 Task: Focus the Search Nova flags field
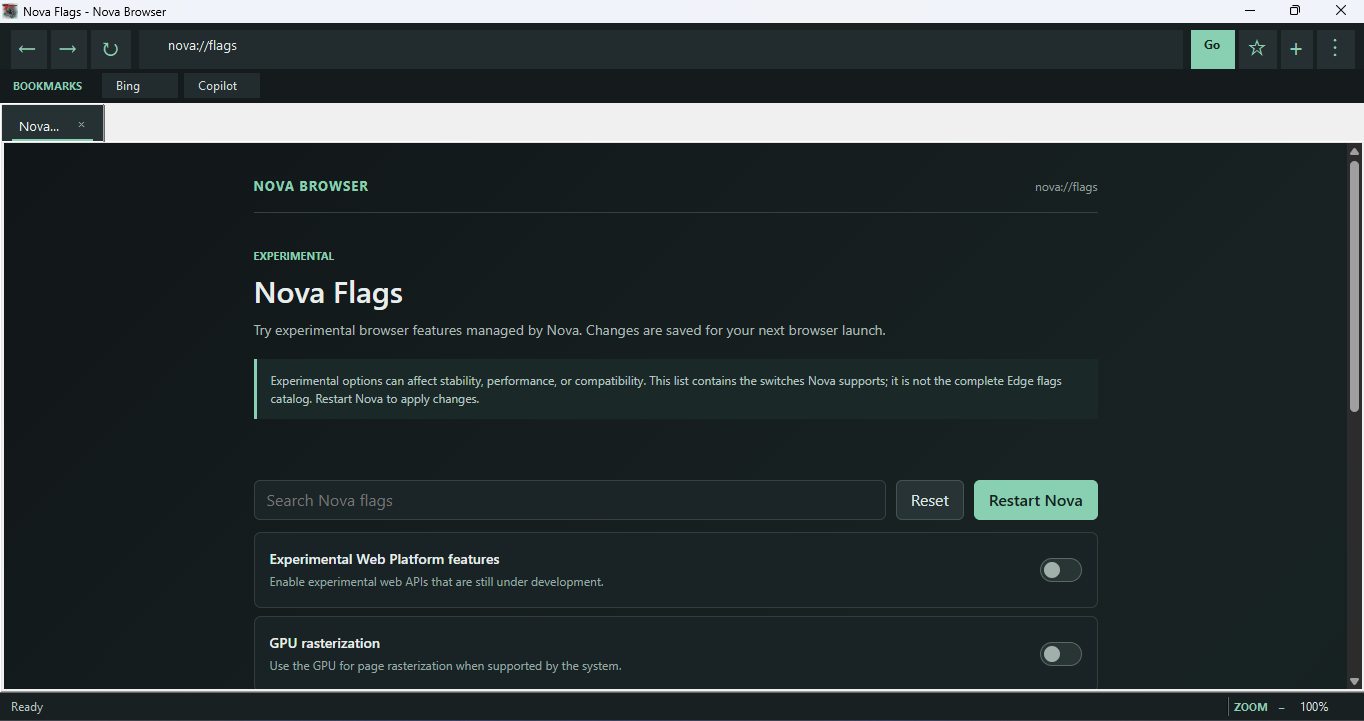tap(569, 500)
